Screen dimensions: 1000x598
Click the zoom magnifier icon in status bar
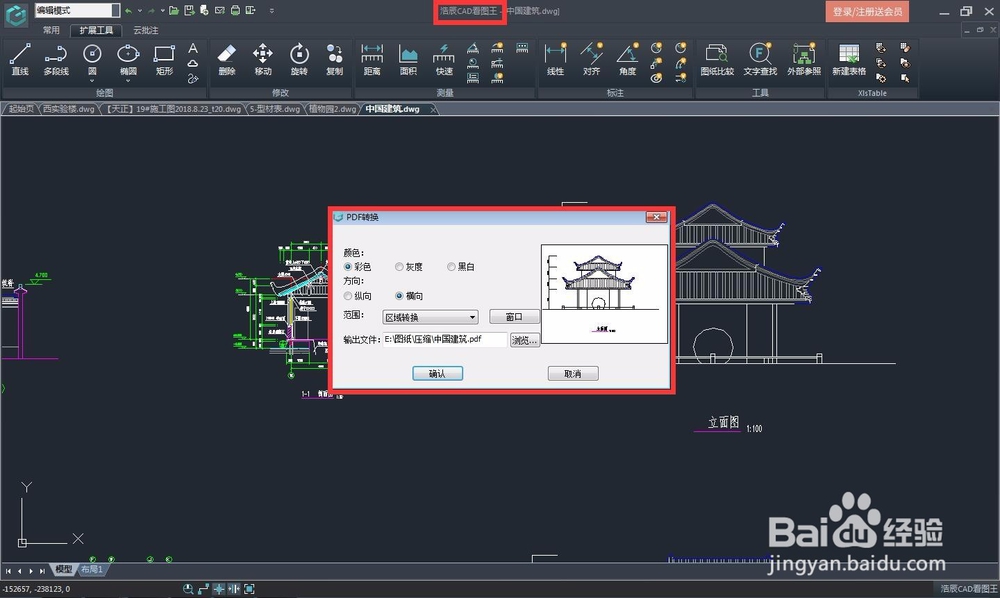[188, 589]
